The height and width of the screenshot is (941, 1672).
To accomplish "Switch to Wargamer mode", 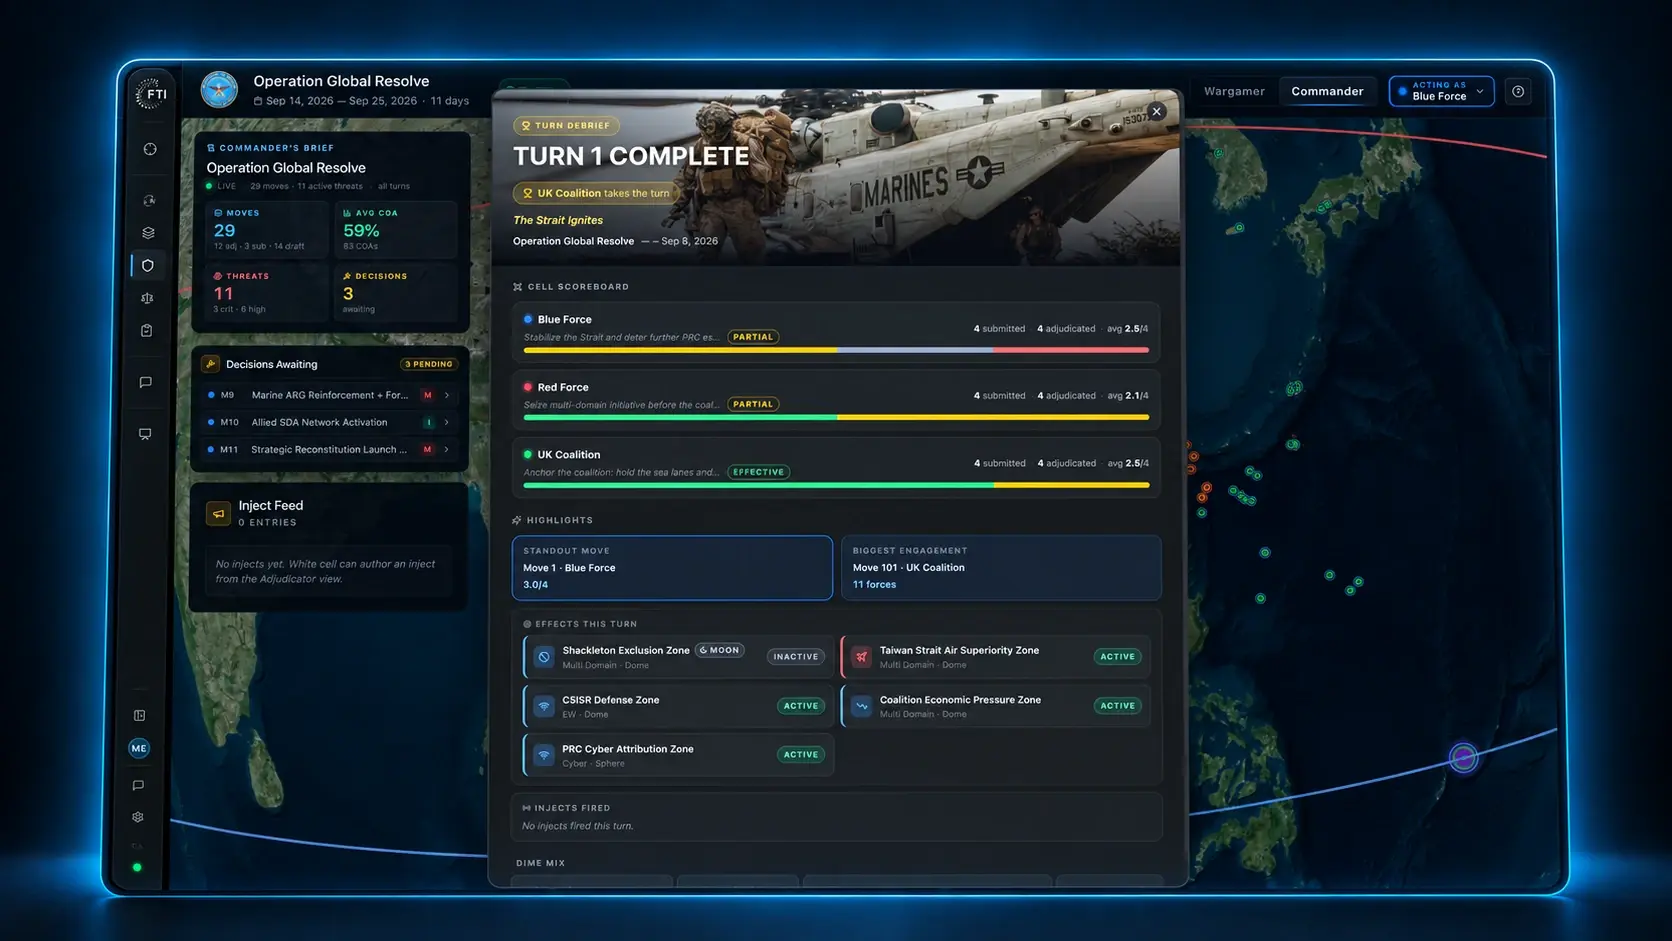I will tap(1234, 91).
